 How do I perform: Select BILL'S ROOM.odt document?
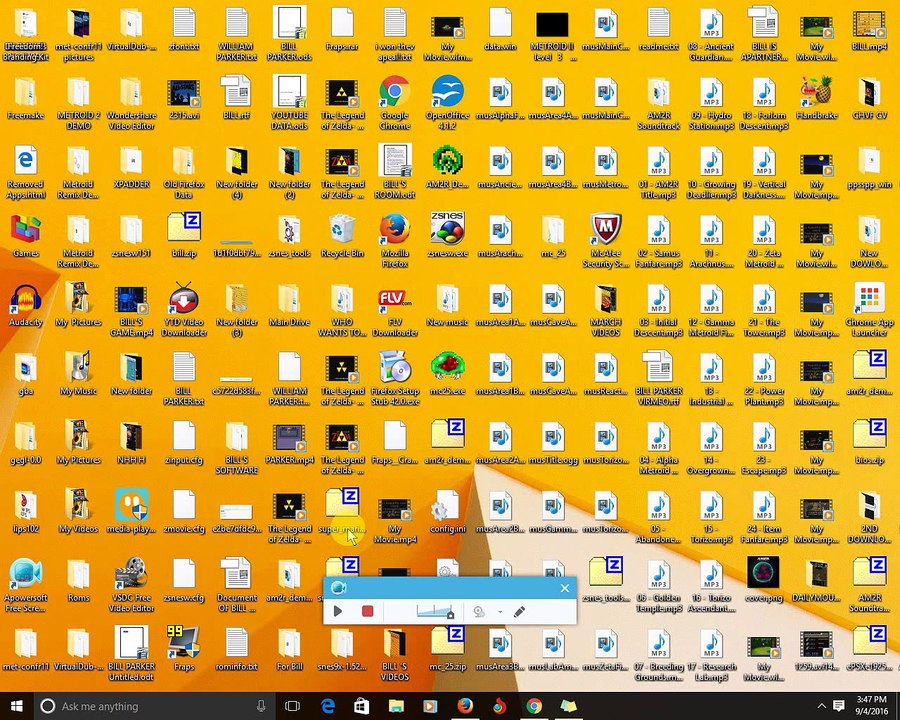(x=395, y=172)
